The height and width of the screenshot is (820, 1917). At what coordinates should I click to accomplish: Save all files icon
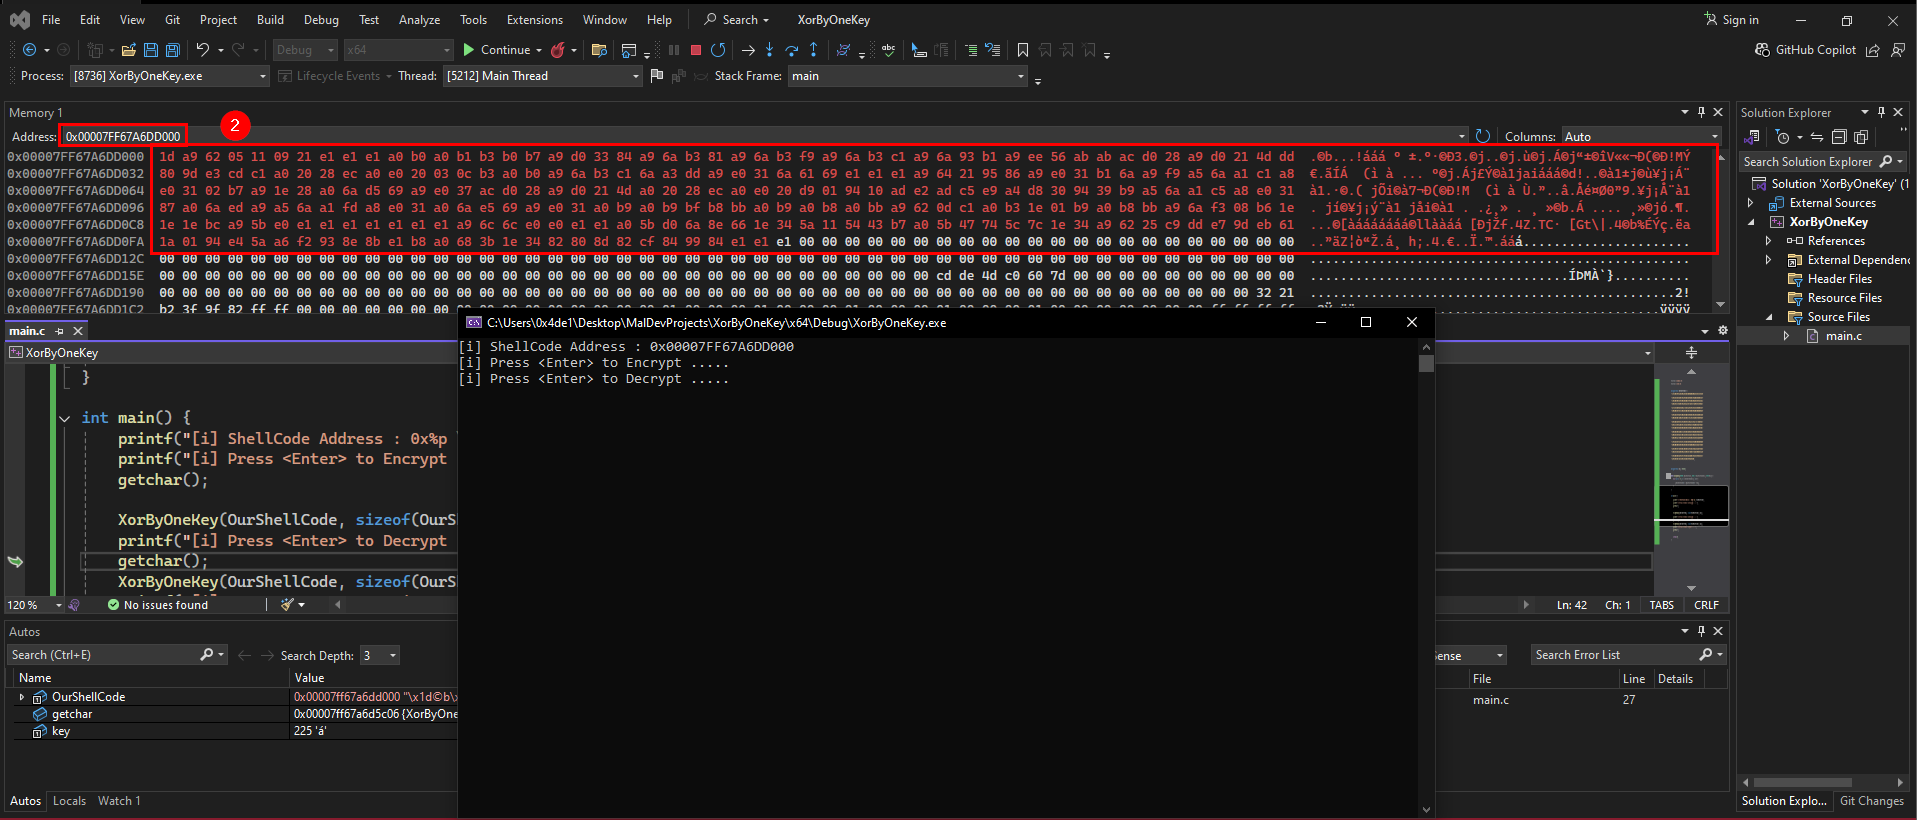[x=172, y=50]
